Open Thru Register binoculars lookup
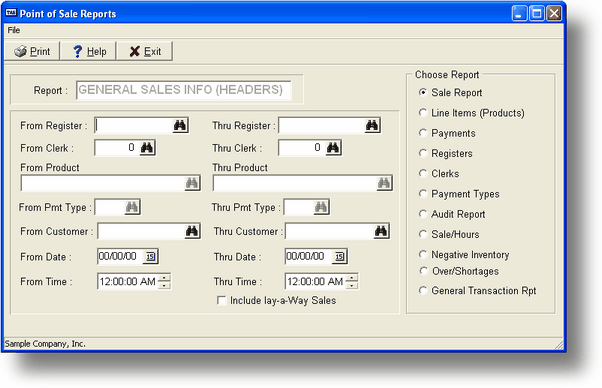 point(372,125)
